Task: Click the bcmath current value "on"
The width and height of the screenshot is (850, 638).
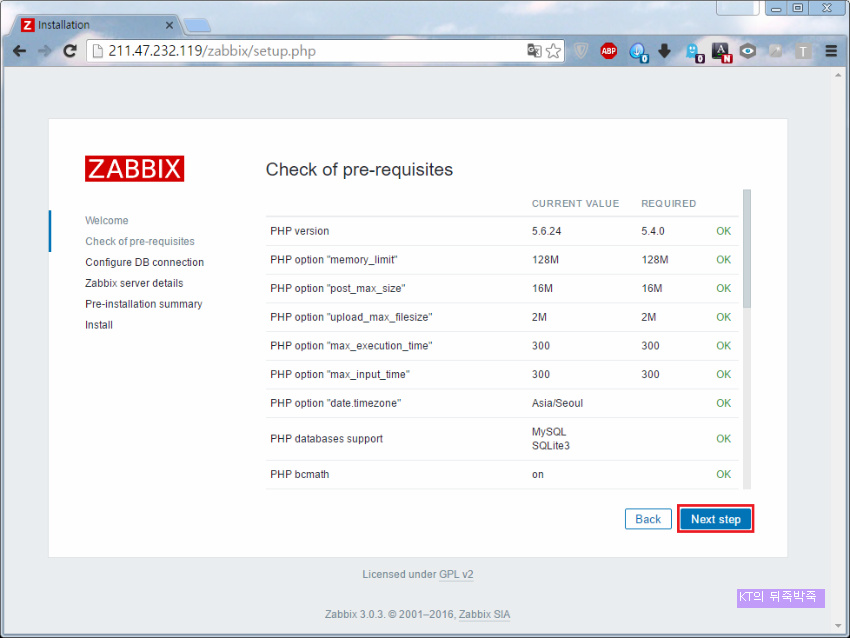Action: (x=538, y=475)
